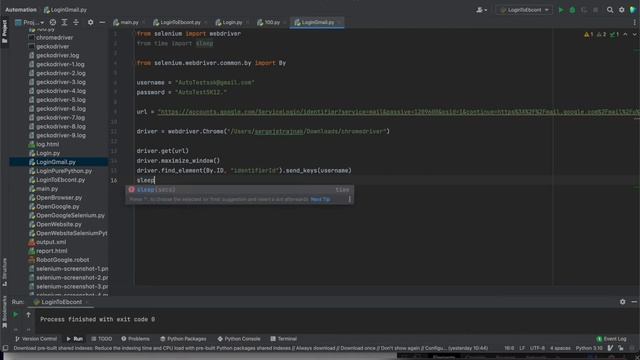Open the Project tool window sidebar button
This screenshot has height=360, width=640.
point(4,31)
